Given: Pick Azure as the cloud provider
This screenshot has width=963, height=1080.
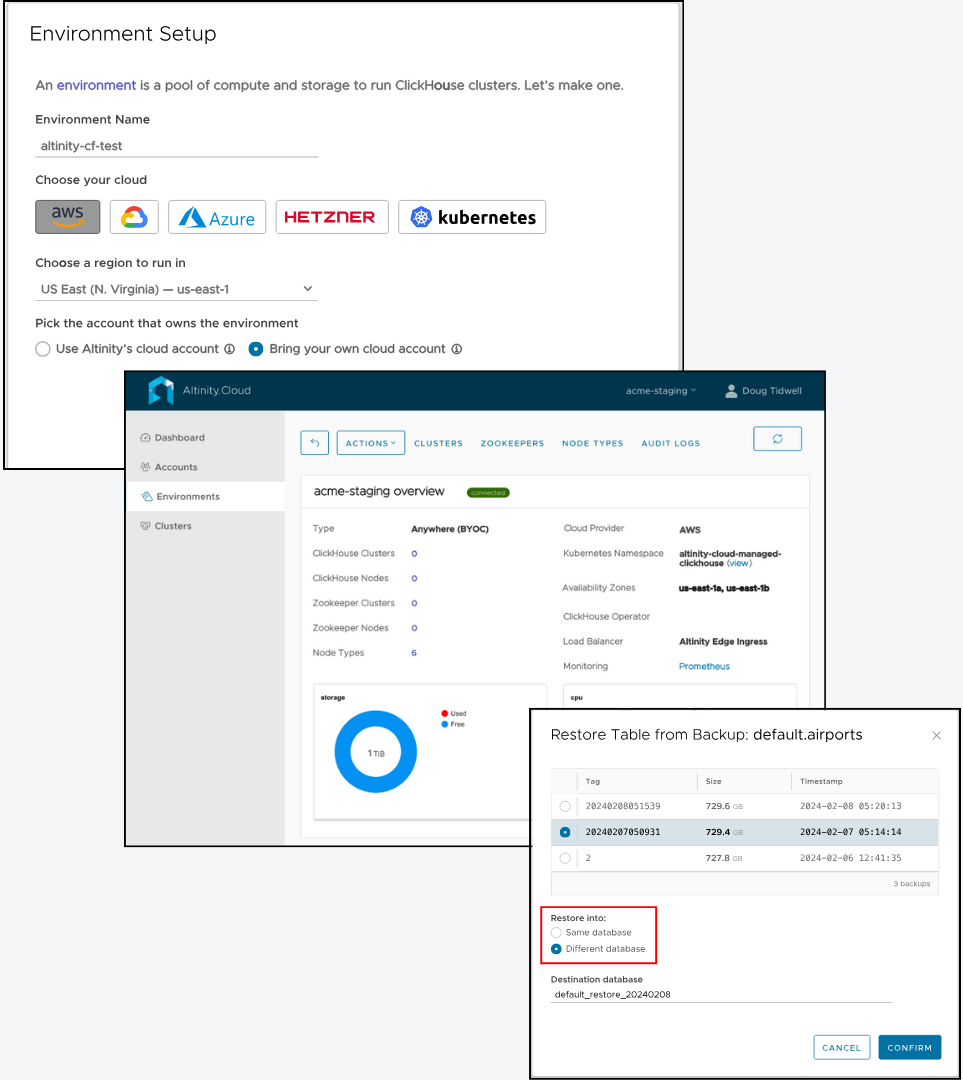Looking at the screenshot, I should (x=217, y=217).
